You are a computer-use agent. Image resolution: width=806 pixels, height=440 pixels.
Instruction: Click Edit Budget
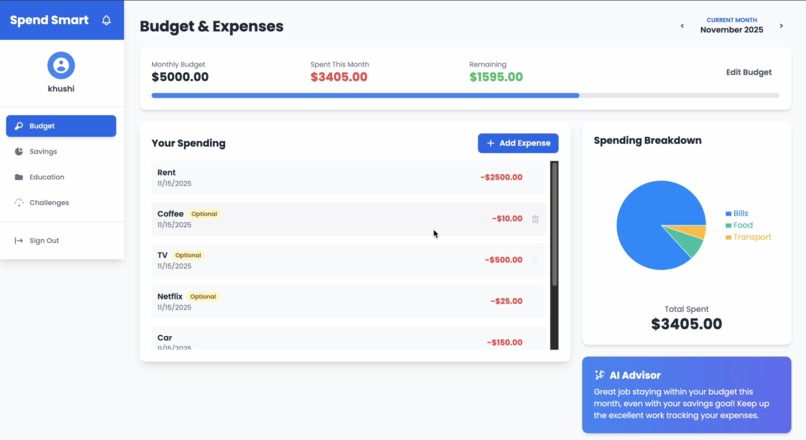pyautogui.click(x=748, y=72)
